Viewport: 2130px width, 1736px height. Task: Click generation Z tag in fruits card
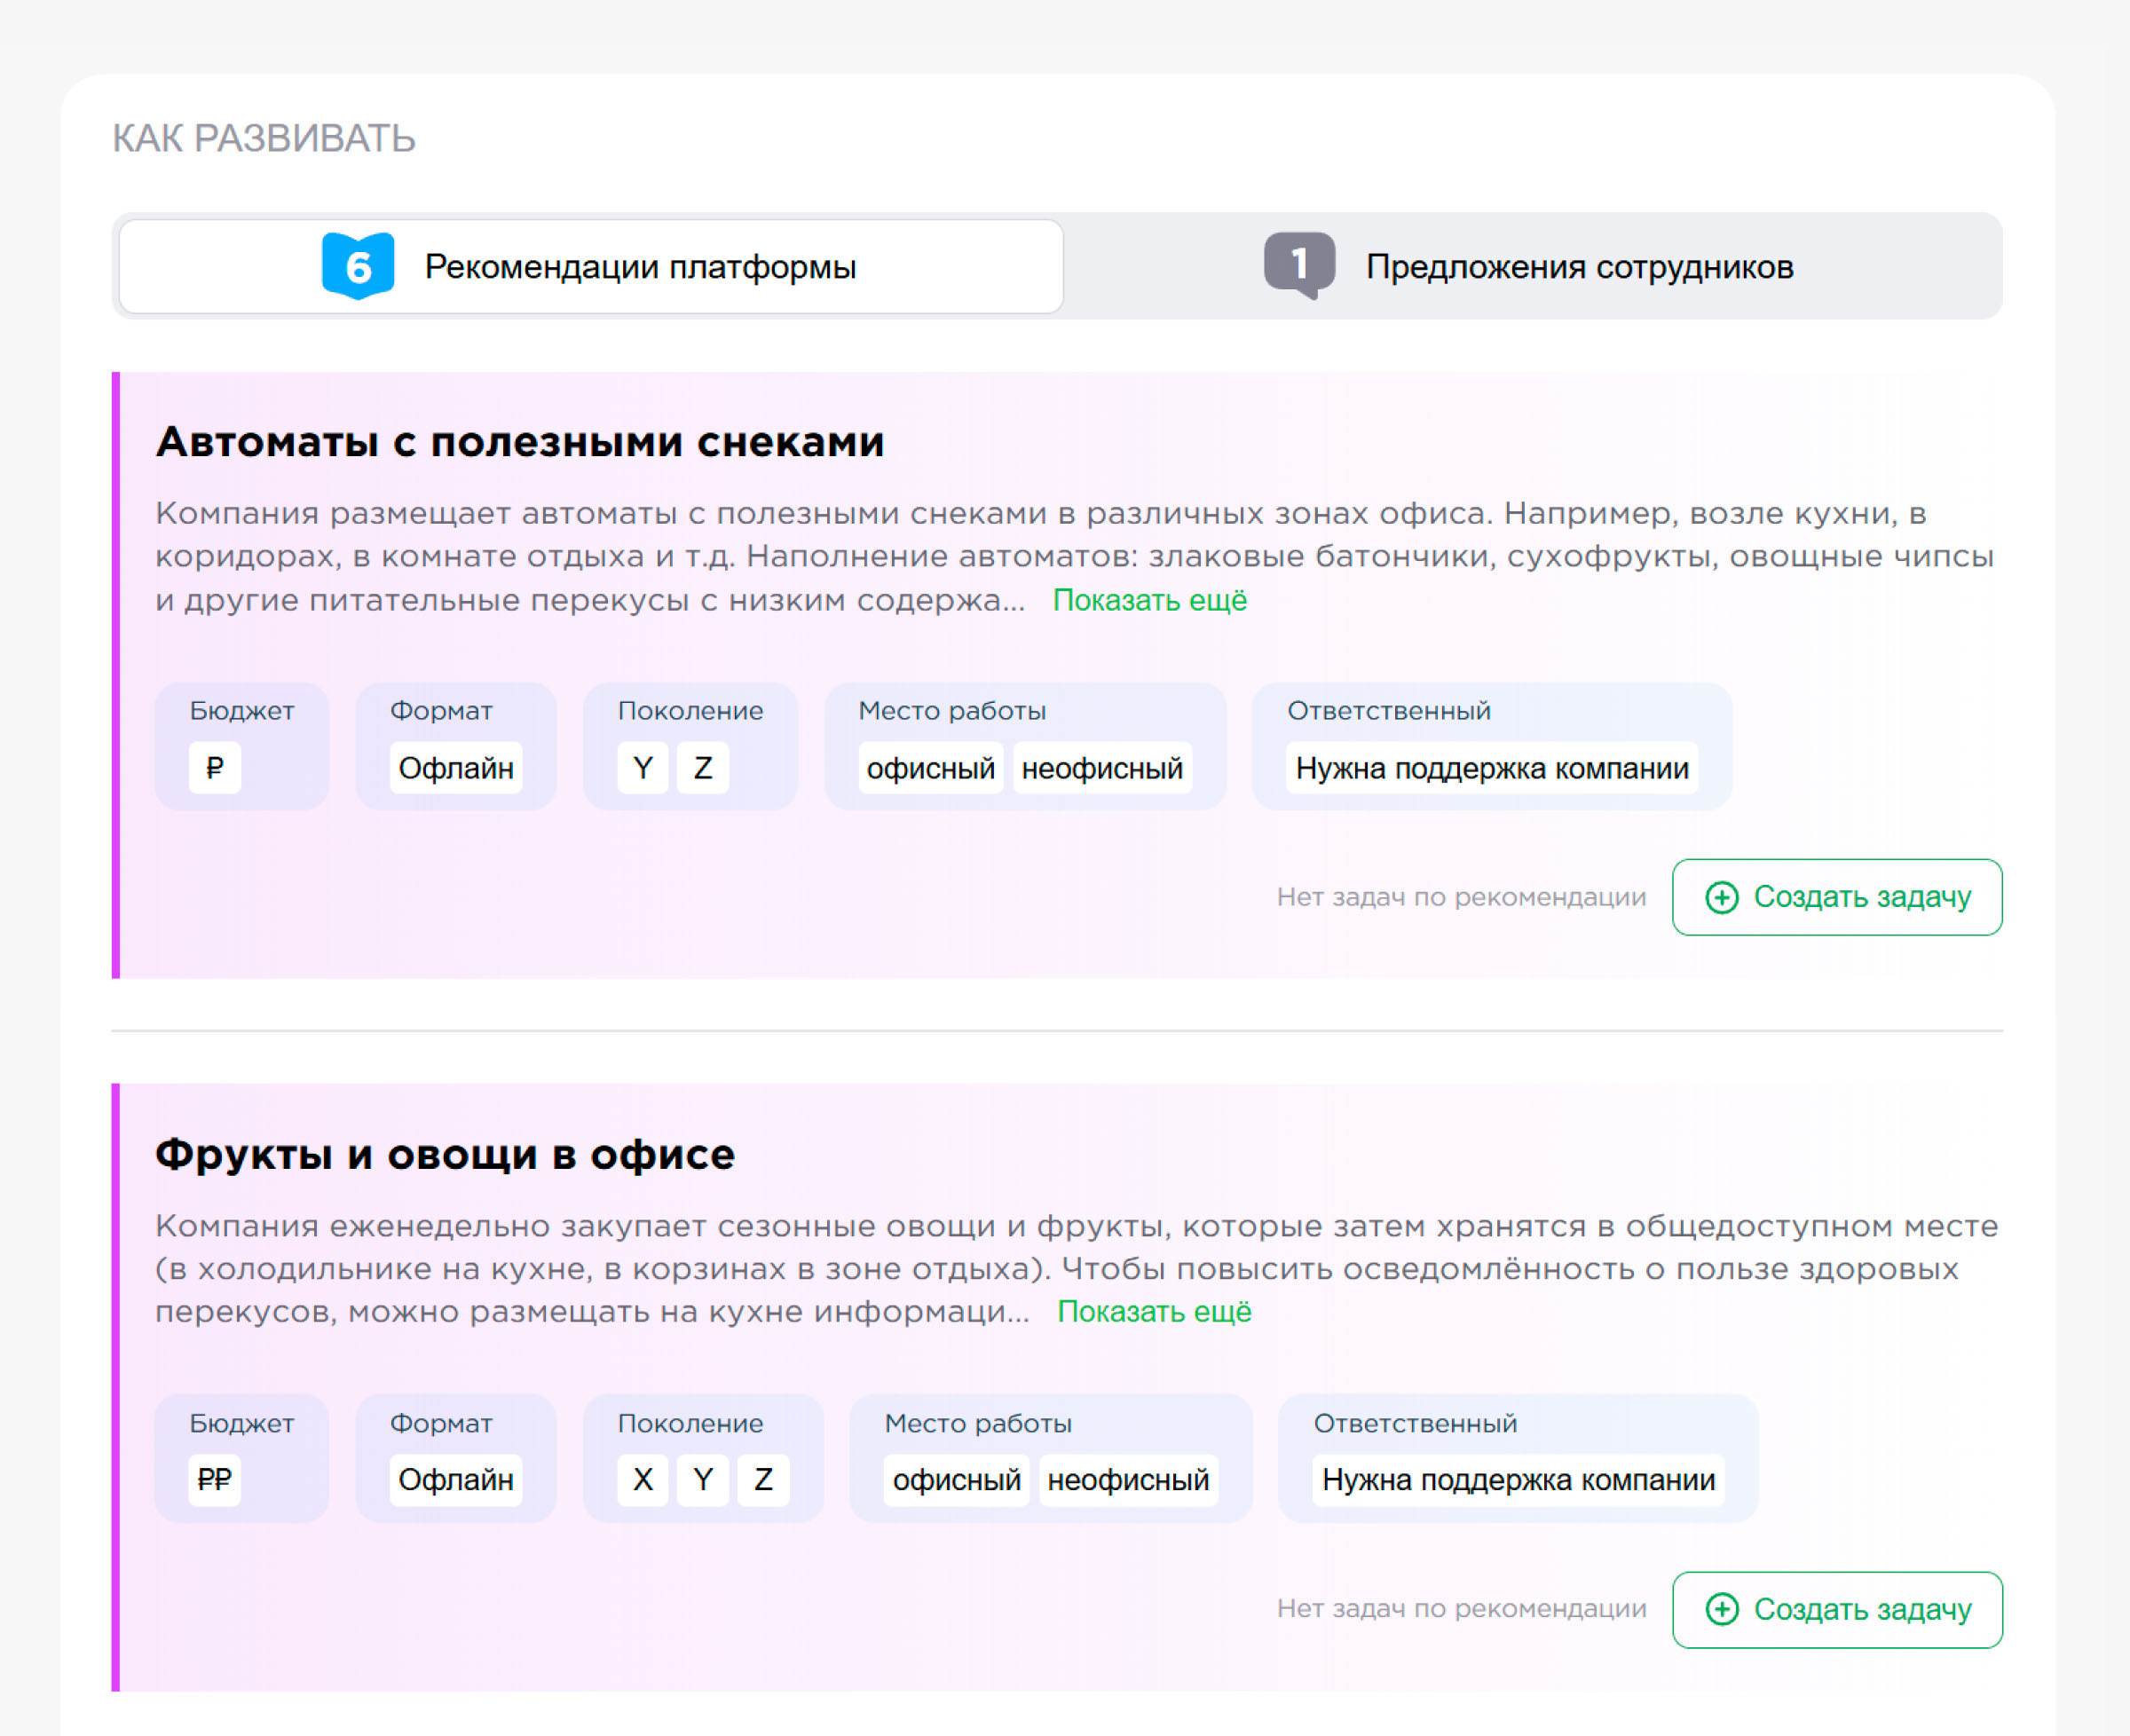click(x=763, y=1479)
